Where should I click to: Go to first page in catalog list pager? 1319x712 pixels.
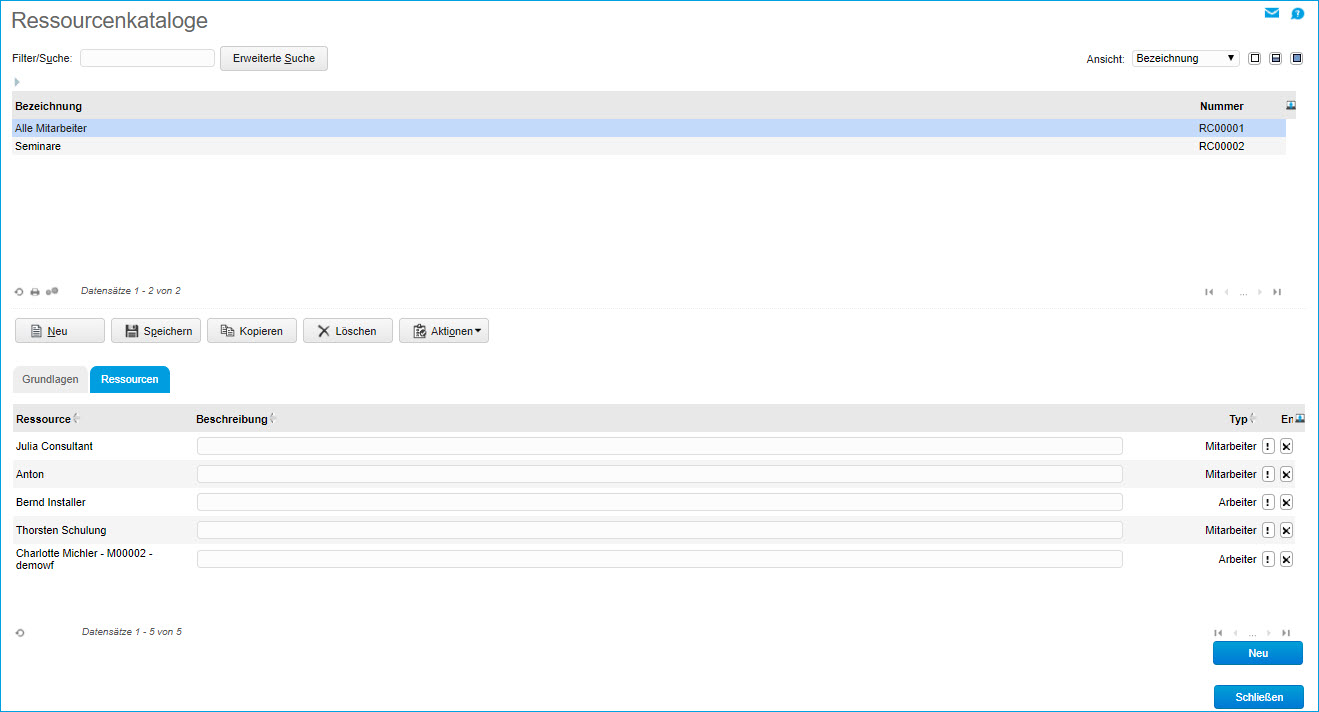1209,292
